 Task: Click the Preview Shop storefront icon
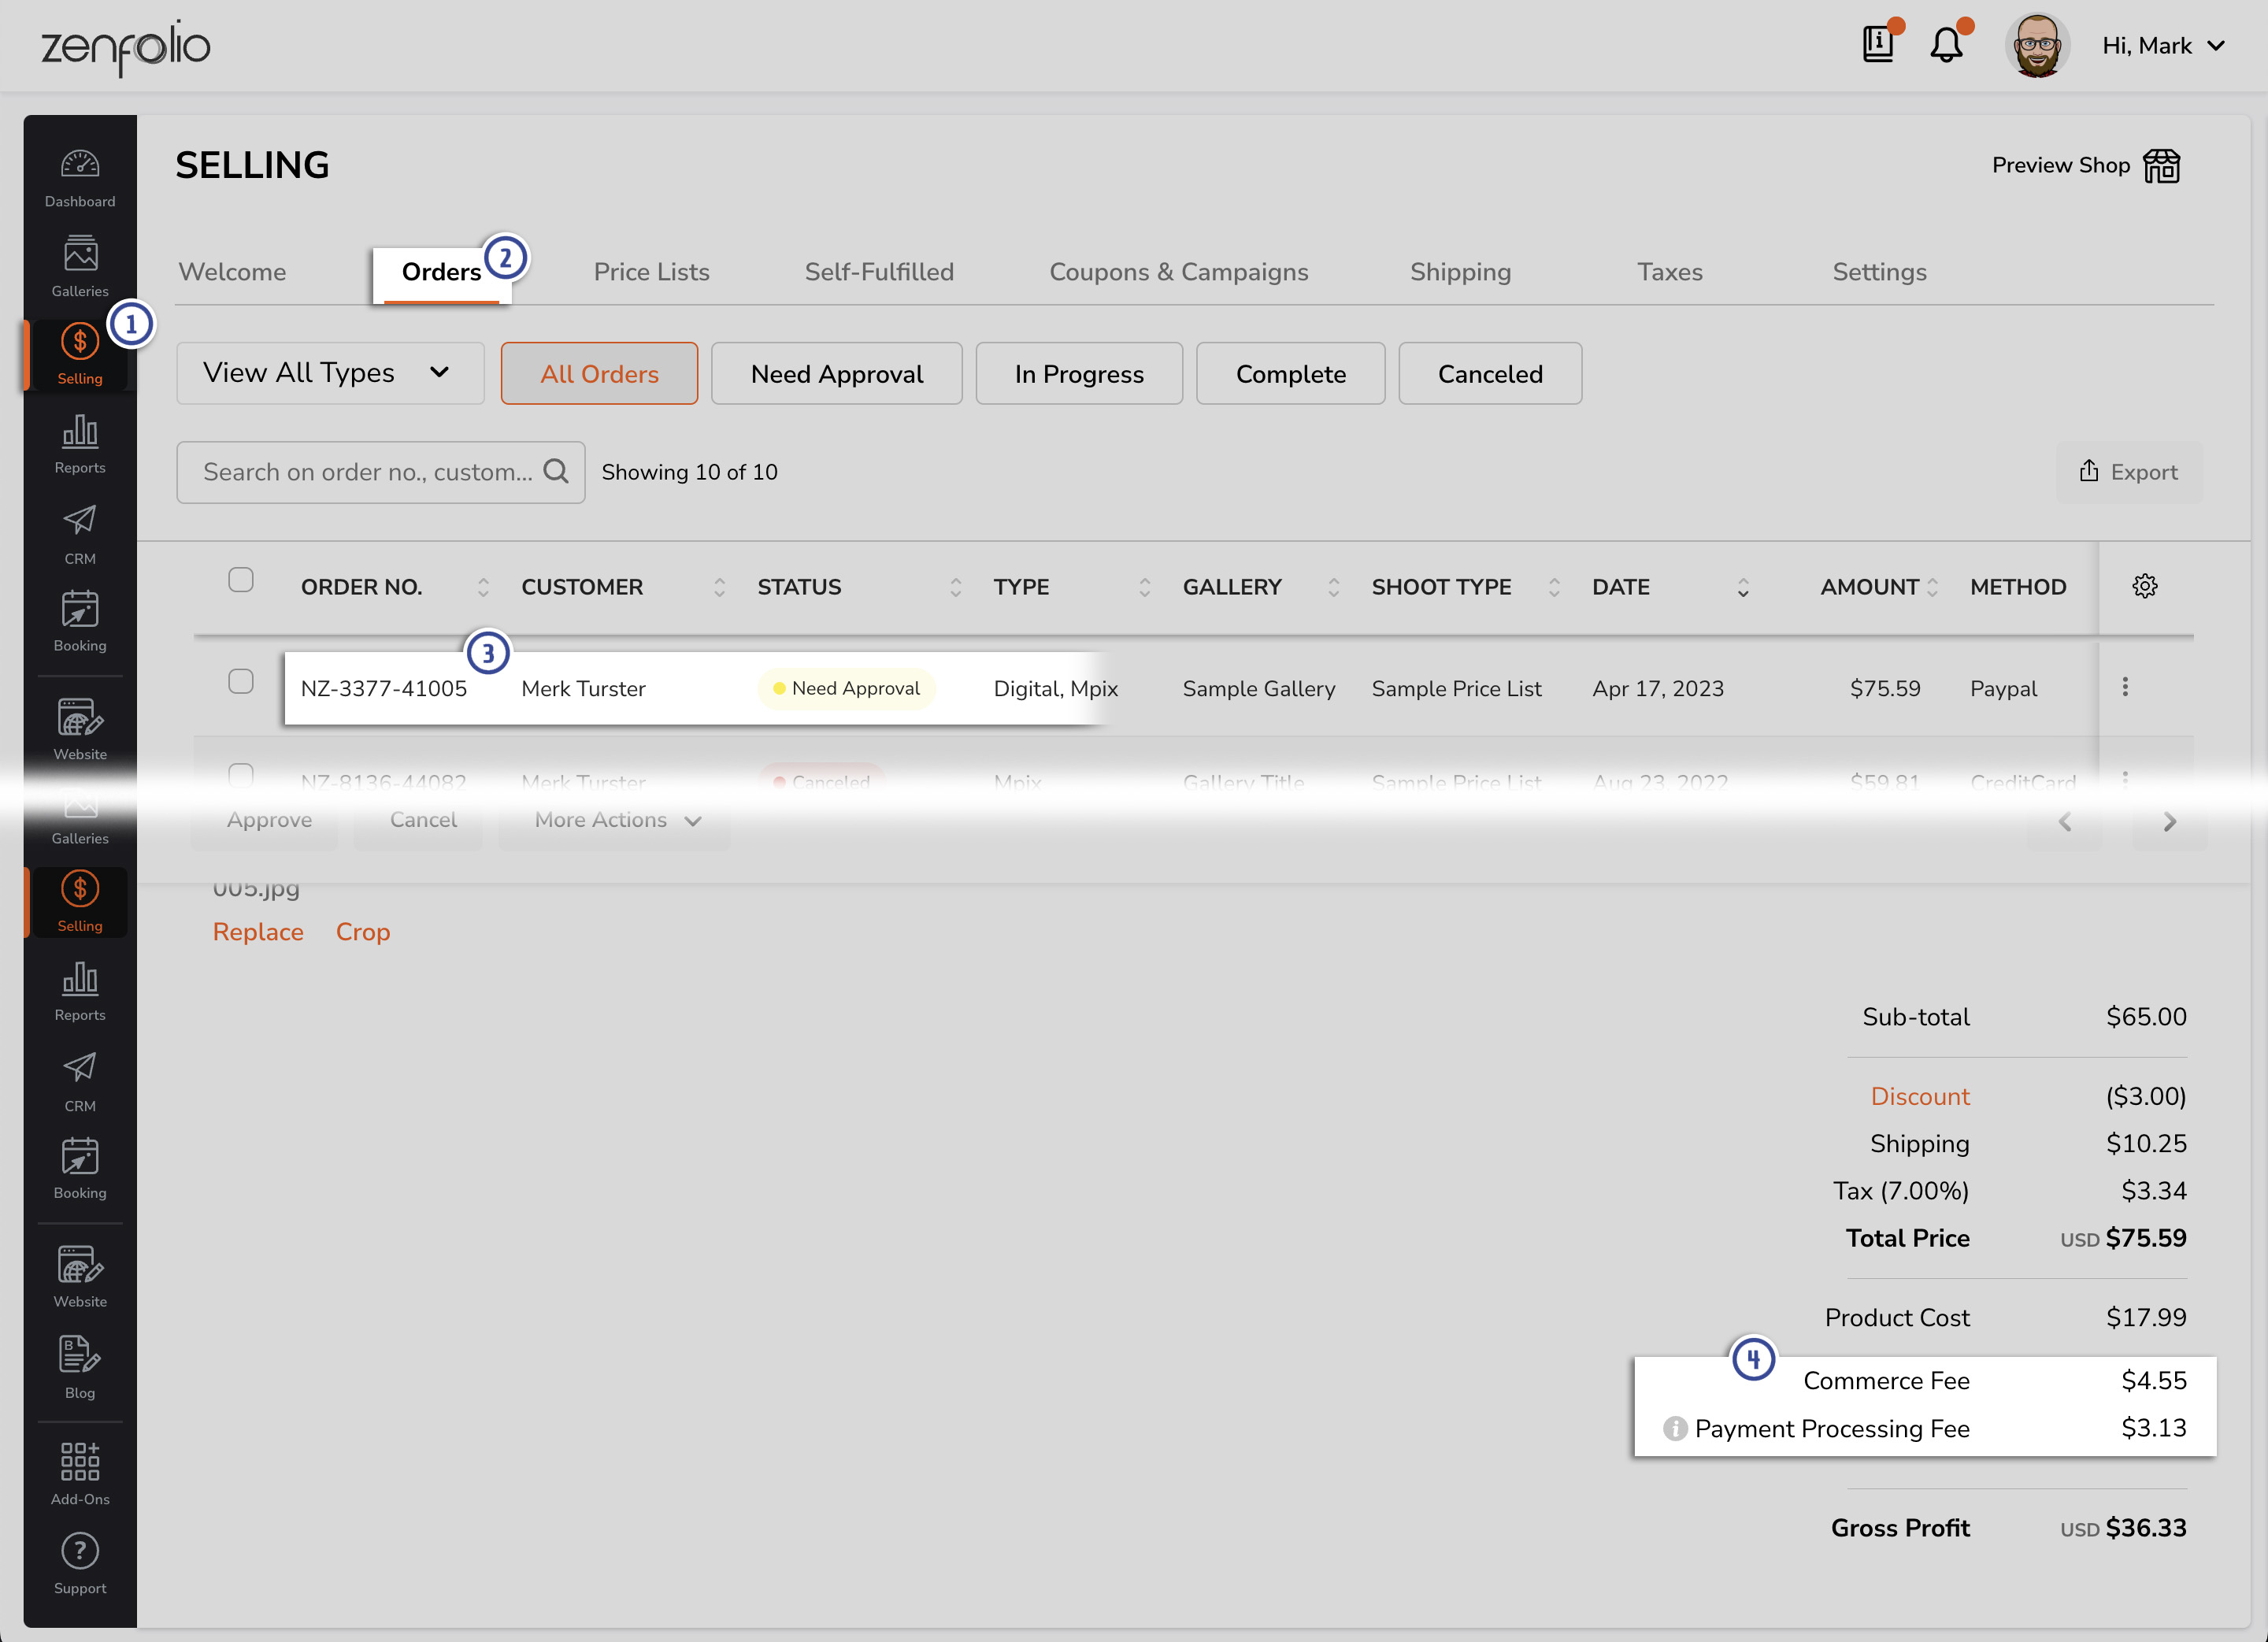2162,166
